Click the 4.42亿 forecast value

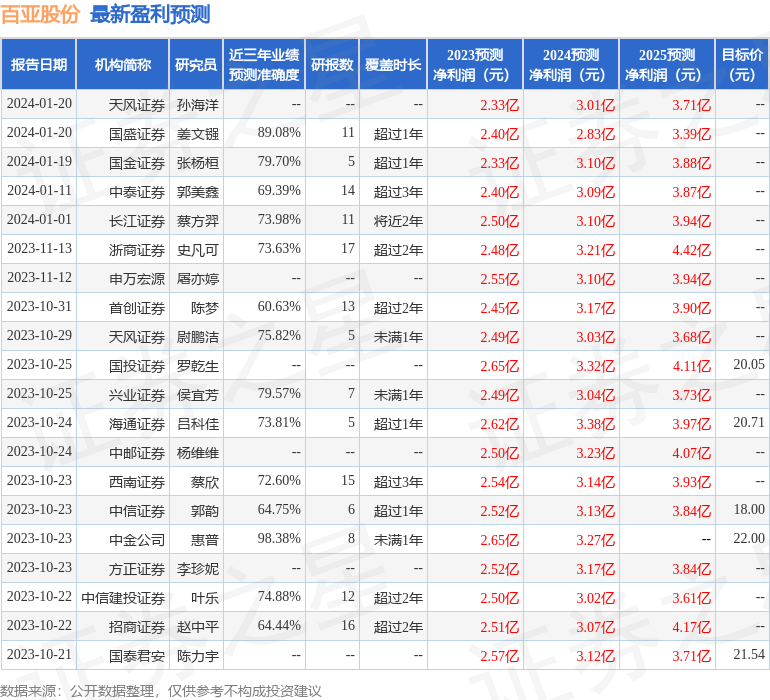[691, 250]
